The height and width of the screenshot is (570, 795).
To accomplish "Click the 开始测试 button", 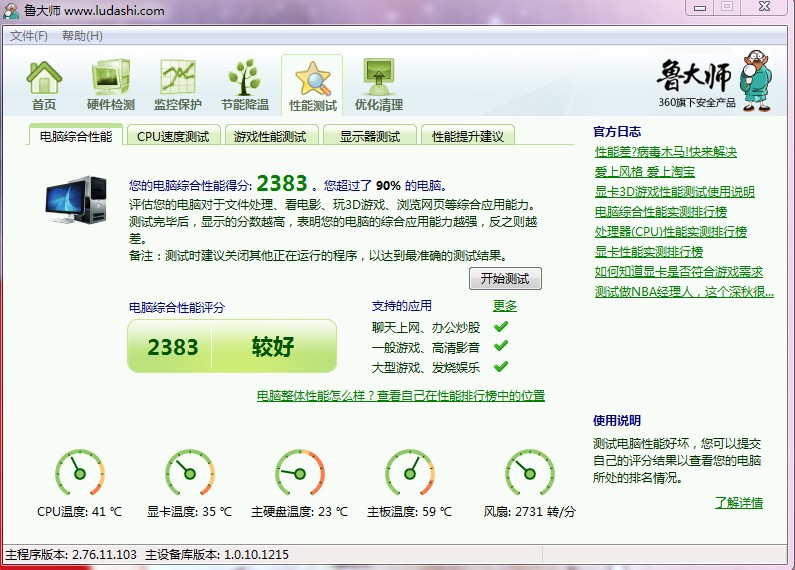I will click(505, 278).
